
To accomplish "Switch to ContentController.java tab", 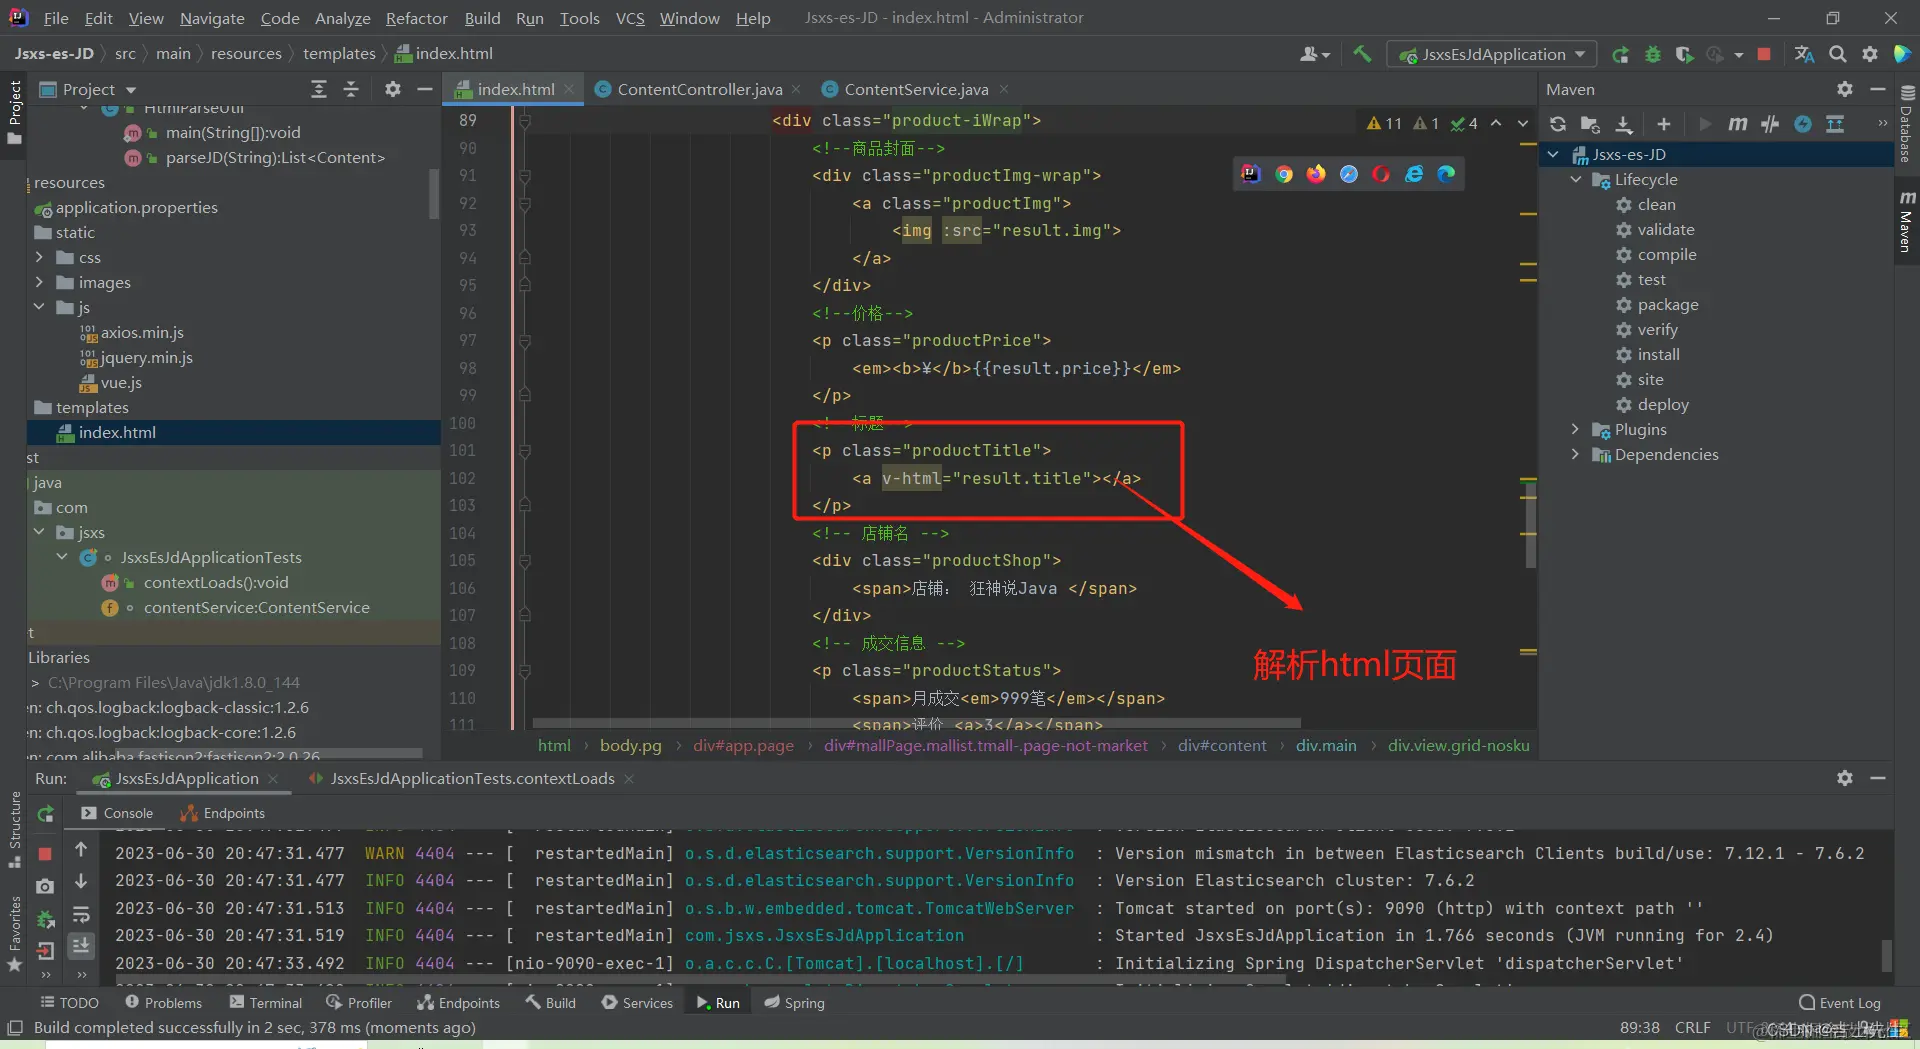I will click(699, 89).
